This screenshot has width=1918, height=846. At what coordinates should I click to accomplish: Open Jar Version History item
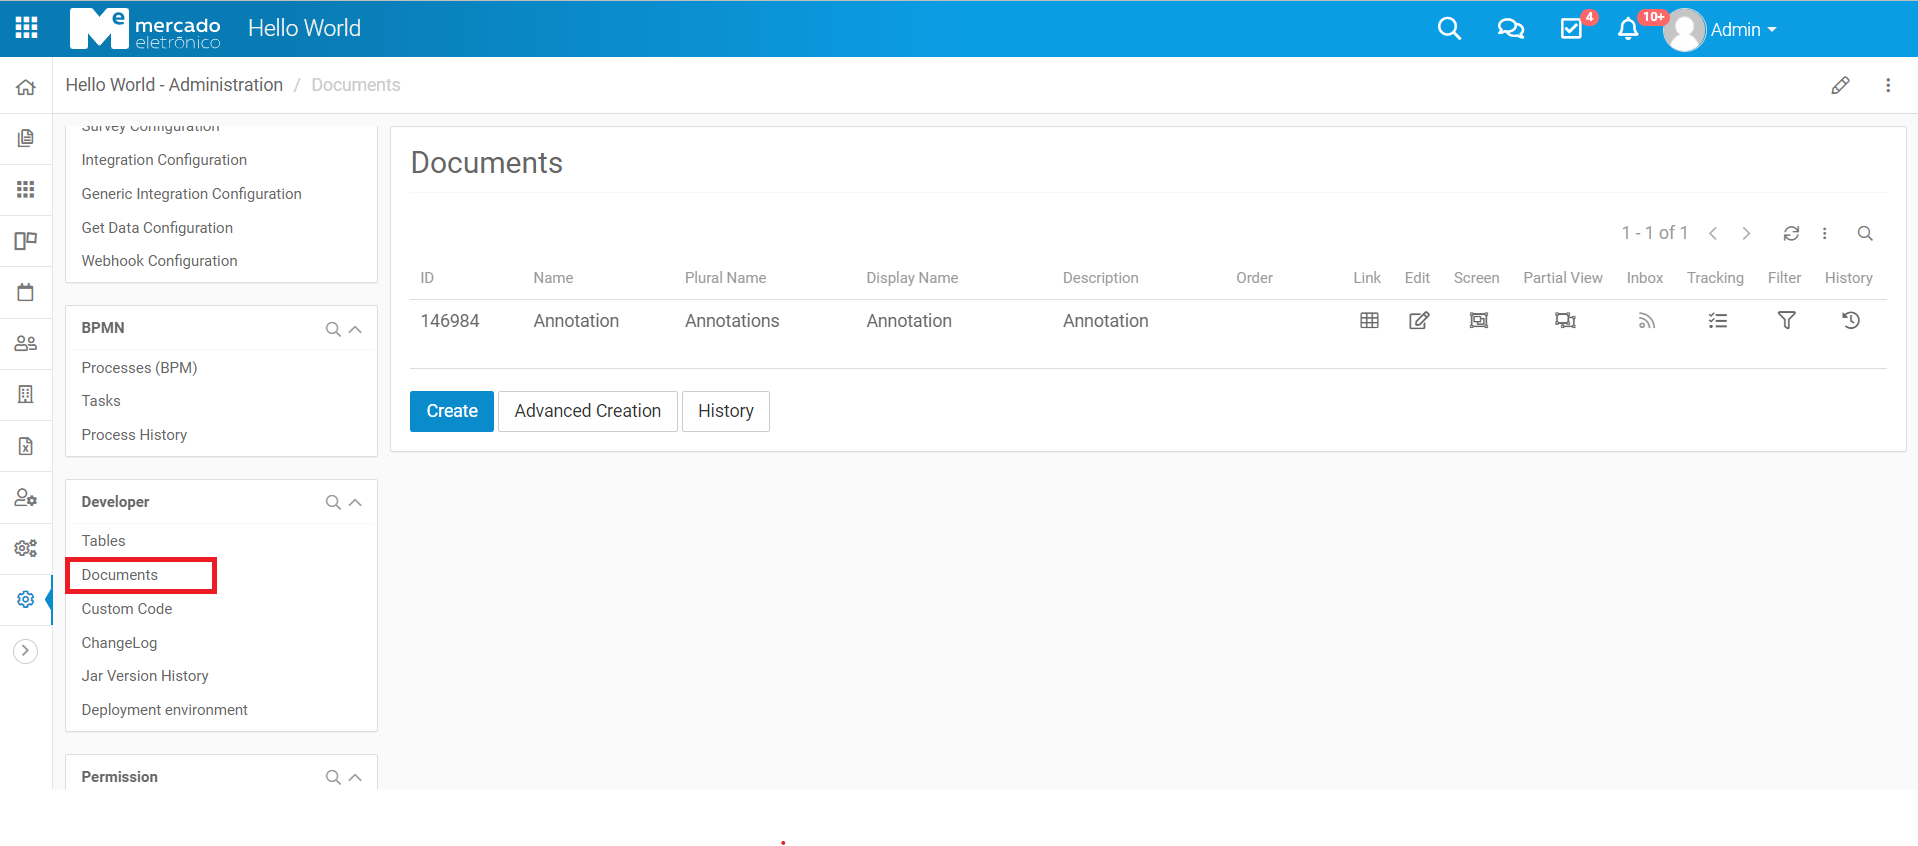pos(145,676)
